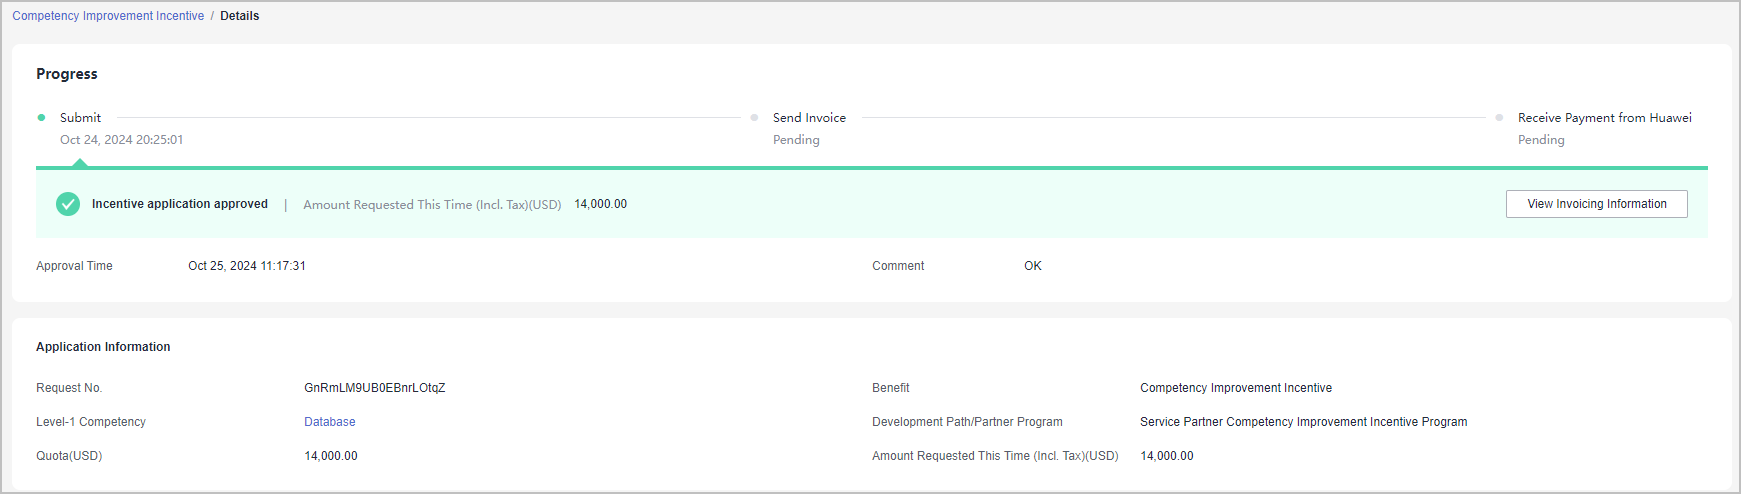Click the Service Partner Competency Improvement Incentive Program text
The width and height of the screenshot is (1741, 494).
(x=1303, y=422)
